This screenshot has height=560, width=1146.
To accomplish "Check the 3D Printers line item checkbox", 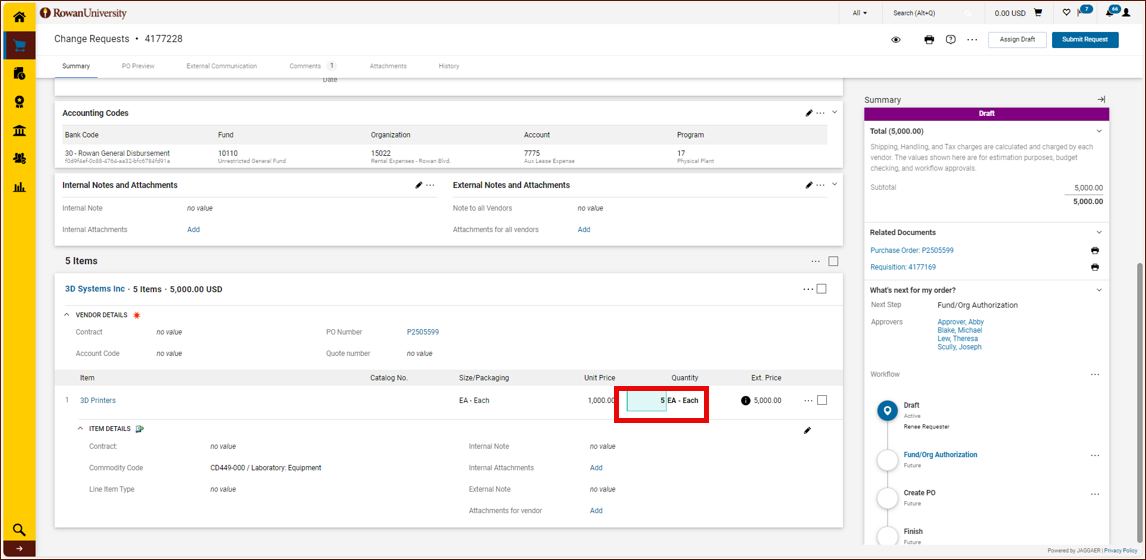I will (x=822, y=400).
